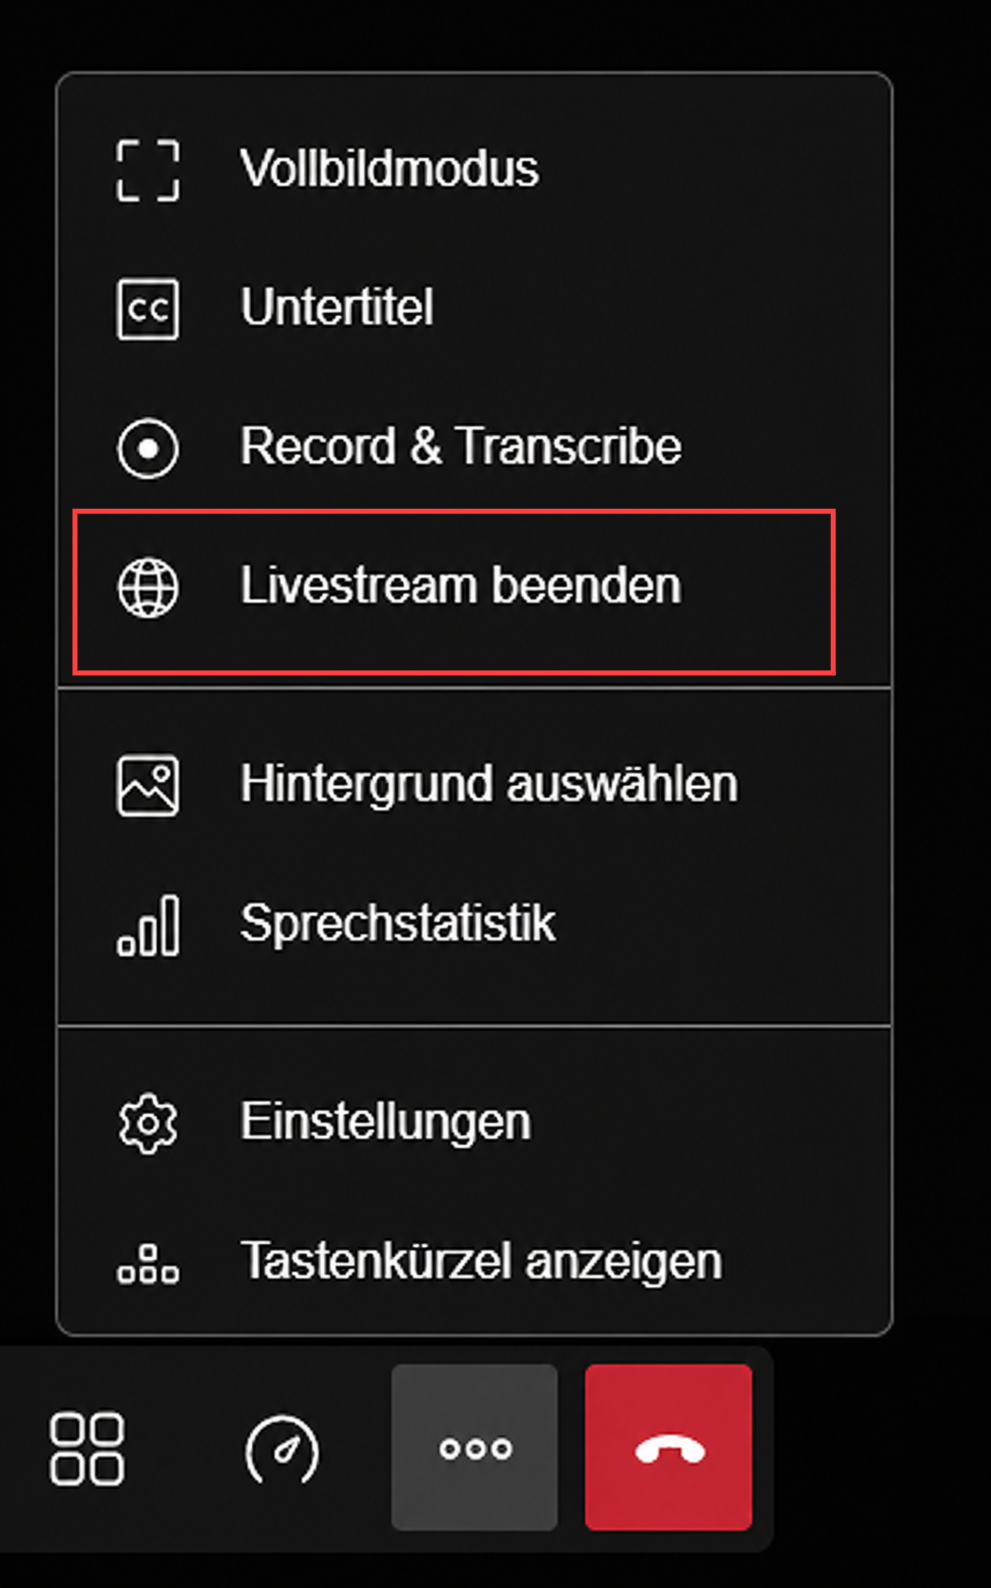991x1588 pixels.
Task: Open Sprechstatistik entry
Action: click(474, 923)
